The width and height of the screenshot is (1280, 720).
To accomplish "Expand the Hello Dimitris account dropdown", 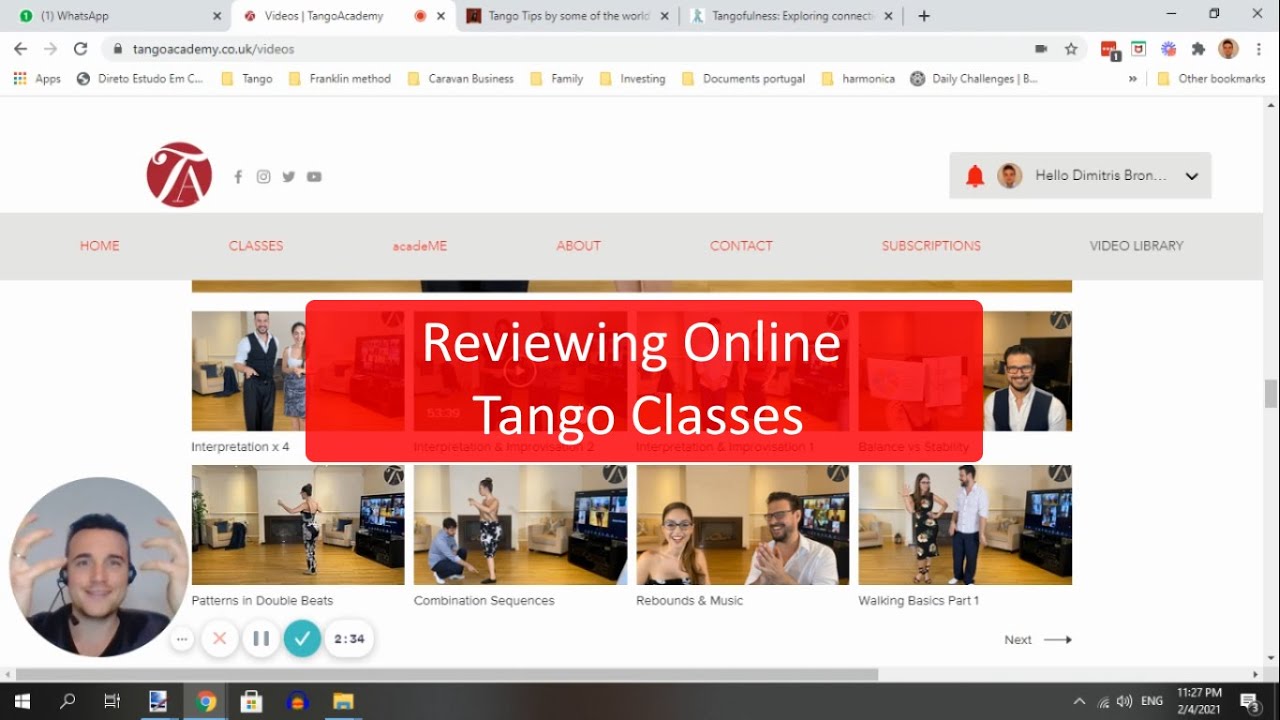I will 1192,176.
